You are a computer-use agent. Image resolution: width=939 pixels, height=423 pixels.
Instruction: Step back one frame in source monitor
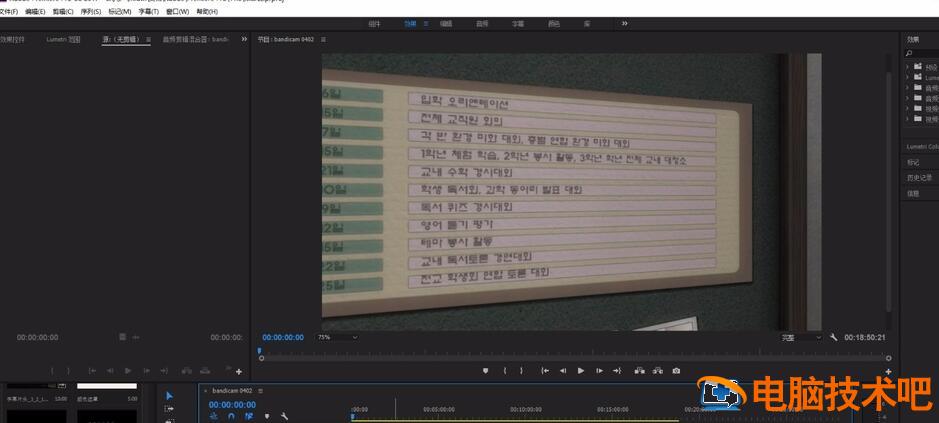110,371
